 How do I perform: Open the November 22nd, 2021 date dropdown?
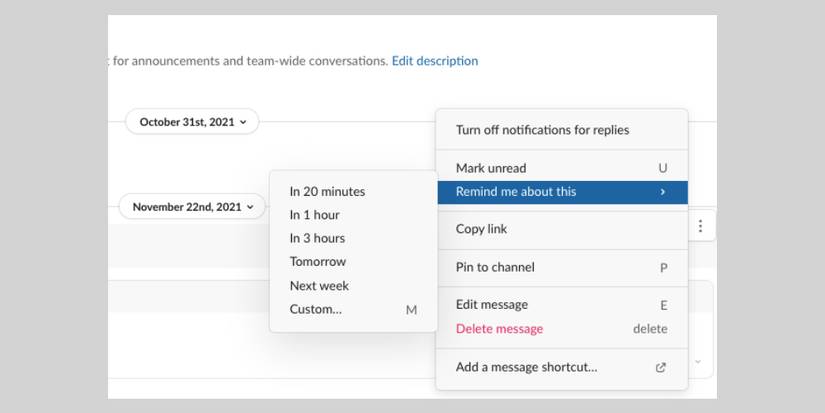(x=193, y=207)
